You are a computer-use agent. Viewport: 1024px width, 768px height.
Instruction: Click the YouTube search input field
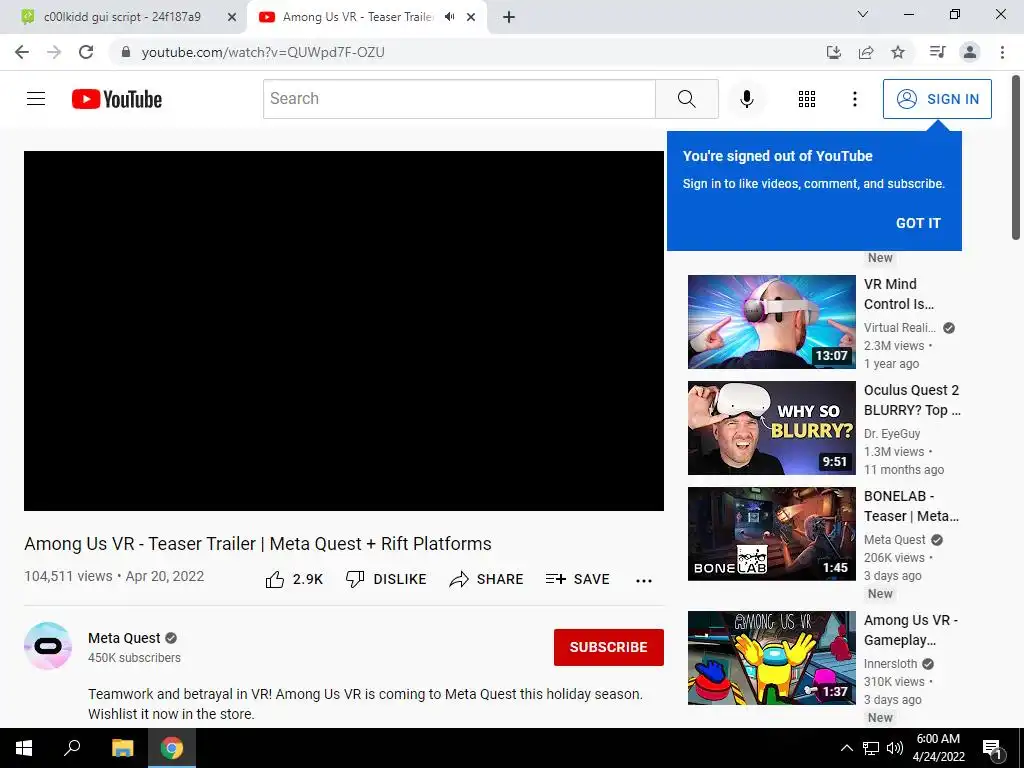[x=459, y=99]
